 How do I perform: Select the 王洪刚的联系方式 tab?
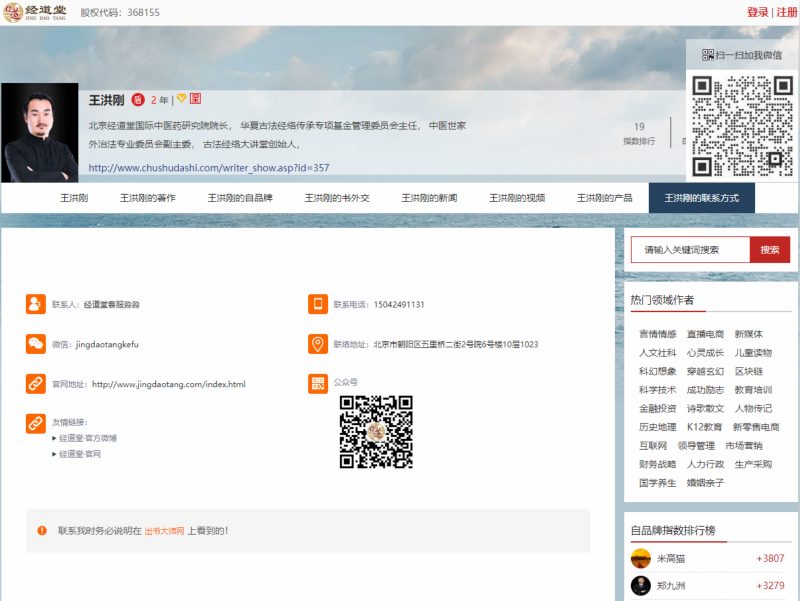(x=701, y=198)
